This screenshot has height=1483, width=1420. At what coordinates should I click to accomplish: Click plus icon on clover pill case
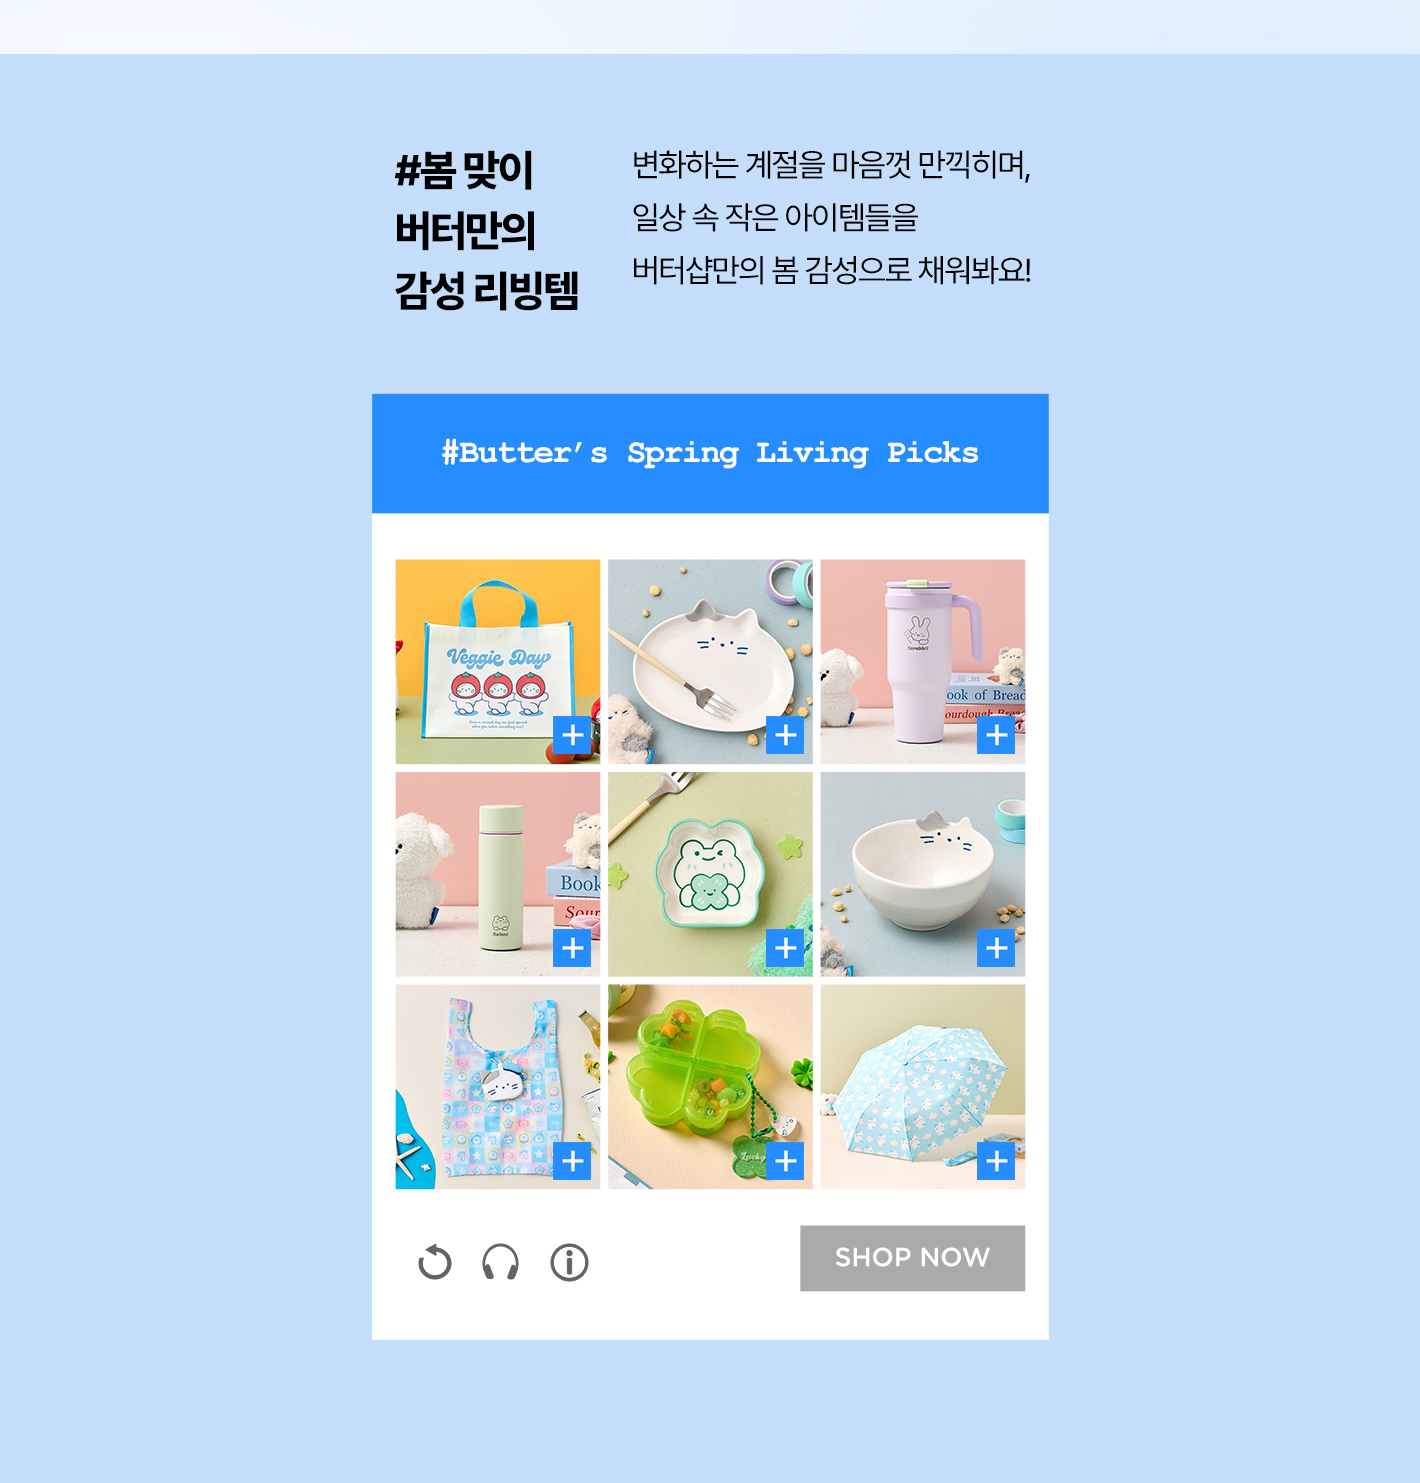tap(785, 1161)
